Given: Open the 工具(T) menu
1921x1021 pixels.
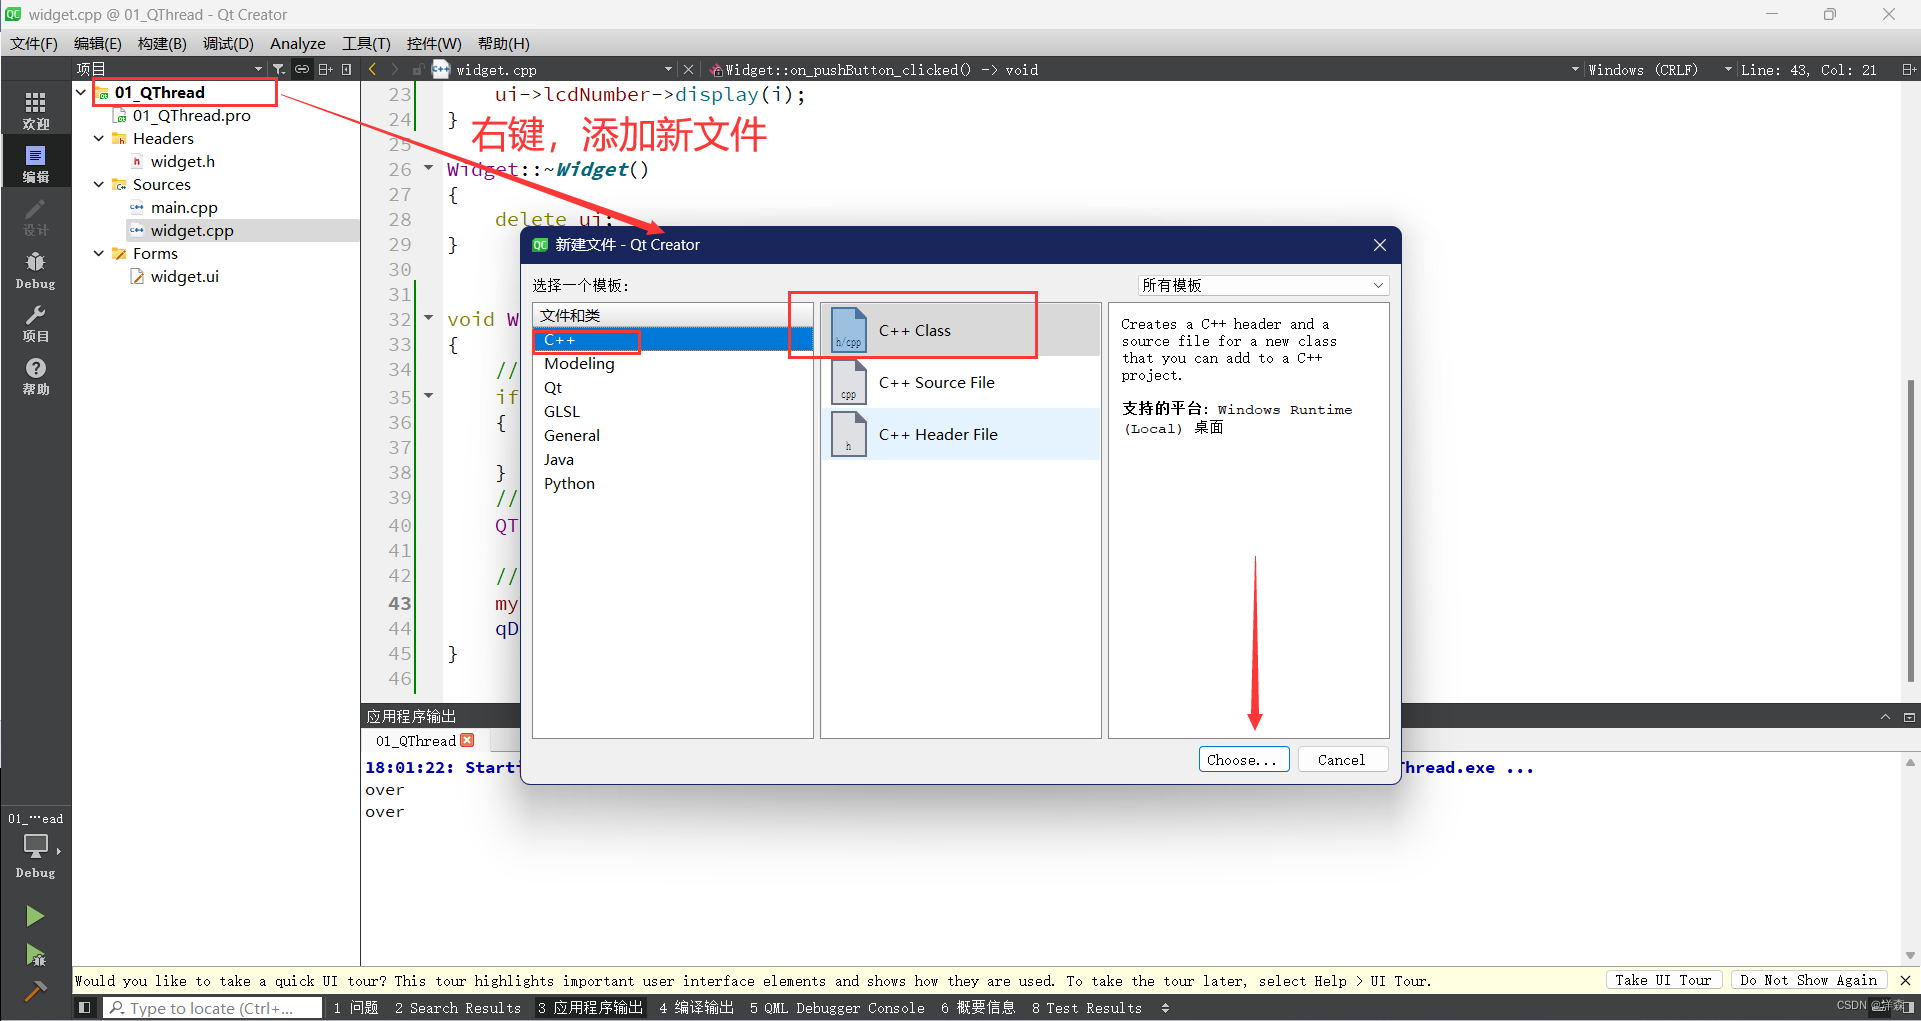Looking at the screenshot, I should [x=366, y=43].
